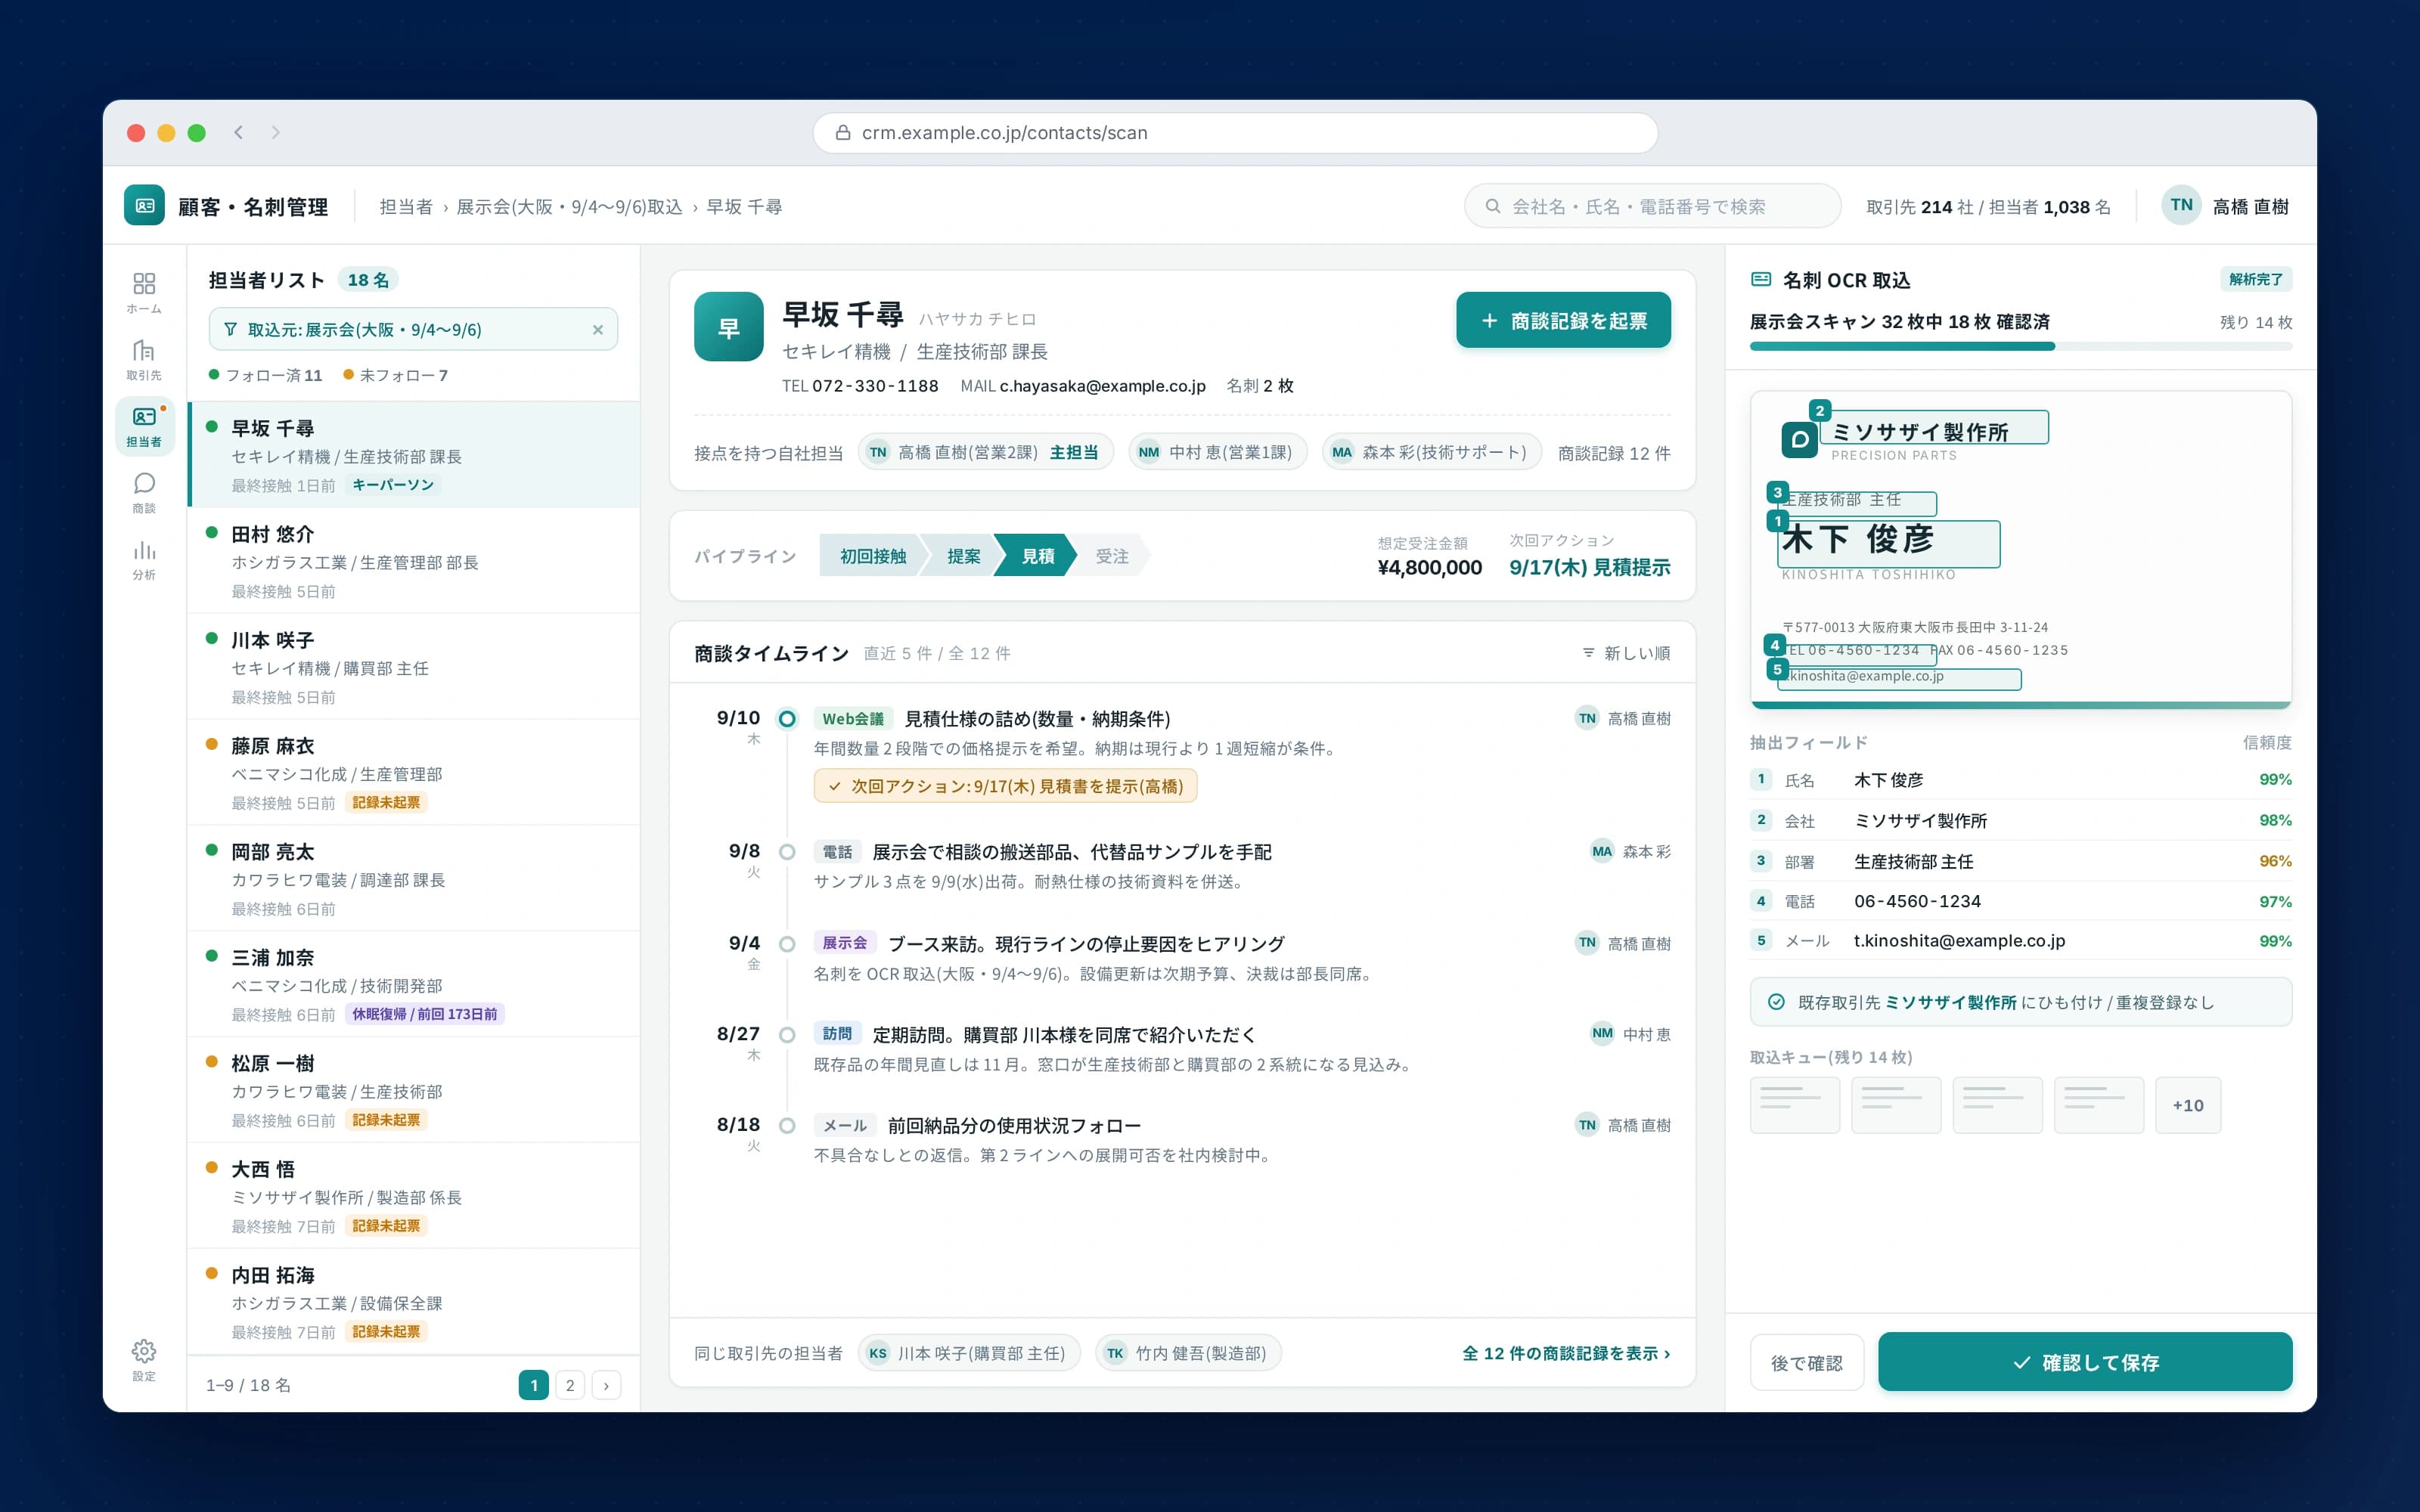Open contact 大西 悟 in the list
Image resolution: width=2420 pixels, height=1512 pixels.
tap(414, 1196)
